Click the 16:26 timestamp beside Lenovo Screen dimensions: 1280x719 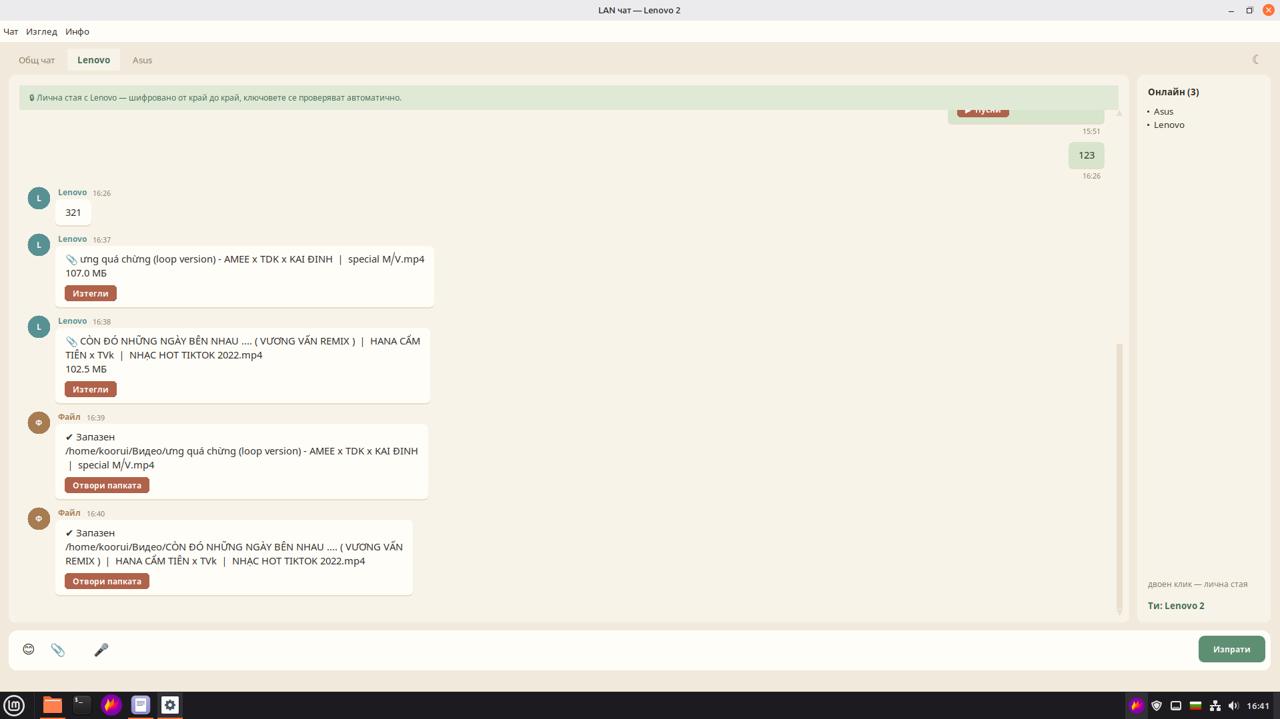pyautogui.click(x=102, y=193)
